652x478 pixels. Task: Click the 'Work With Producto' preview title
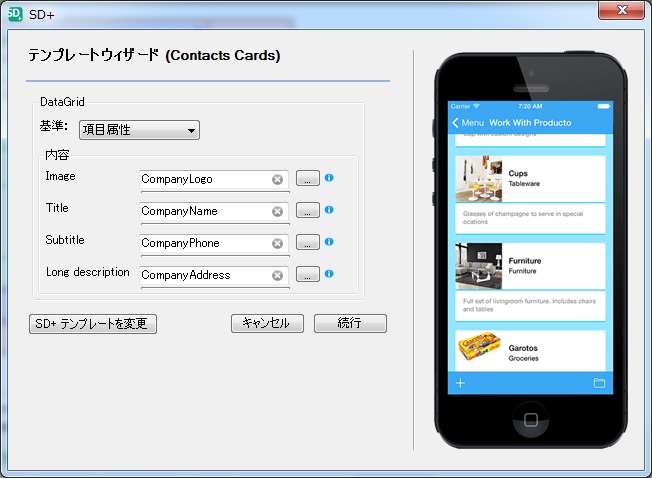(530, 123)
